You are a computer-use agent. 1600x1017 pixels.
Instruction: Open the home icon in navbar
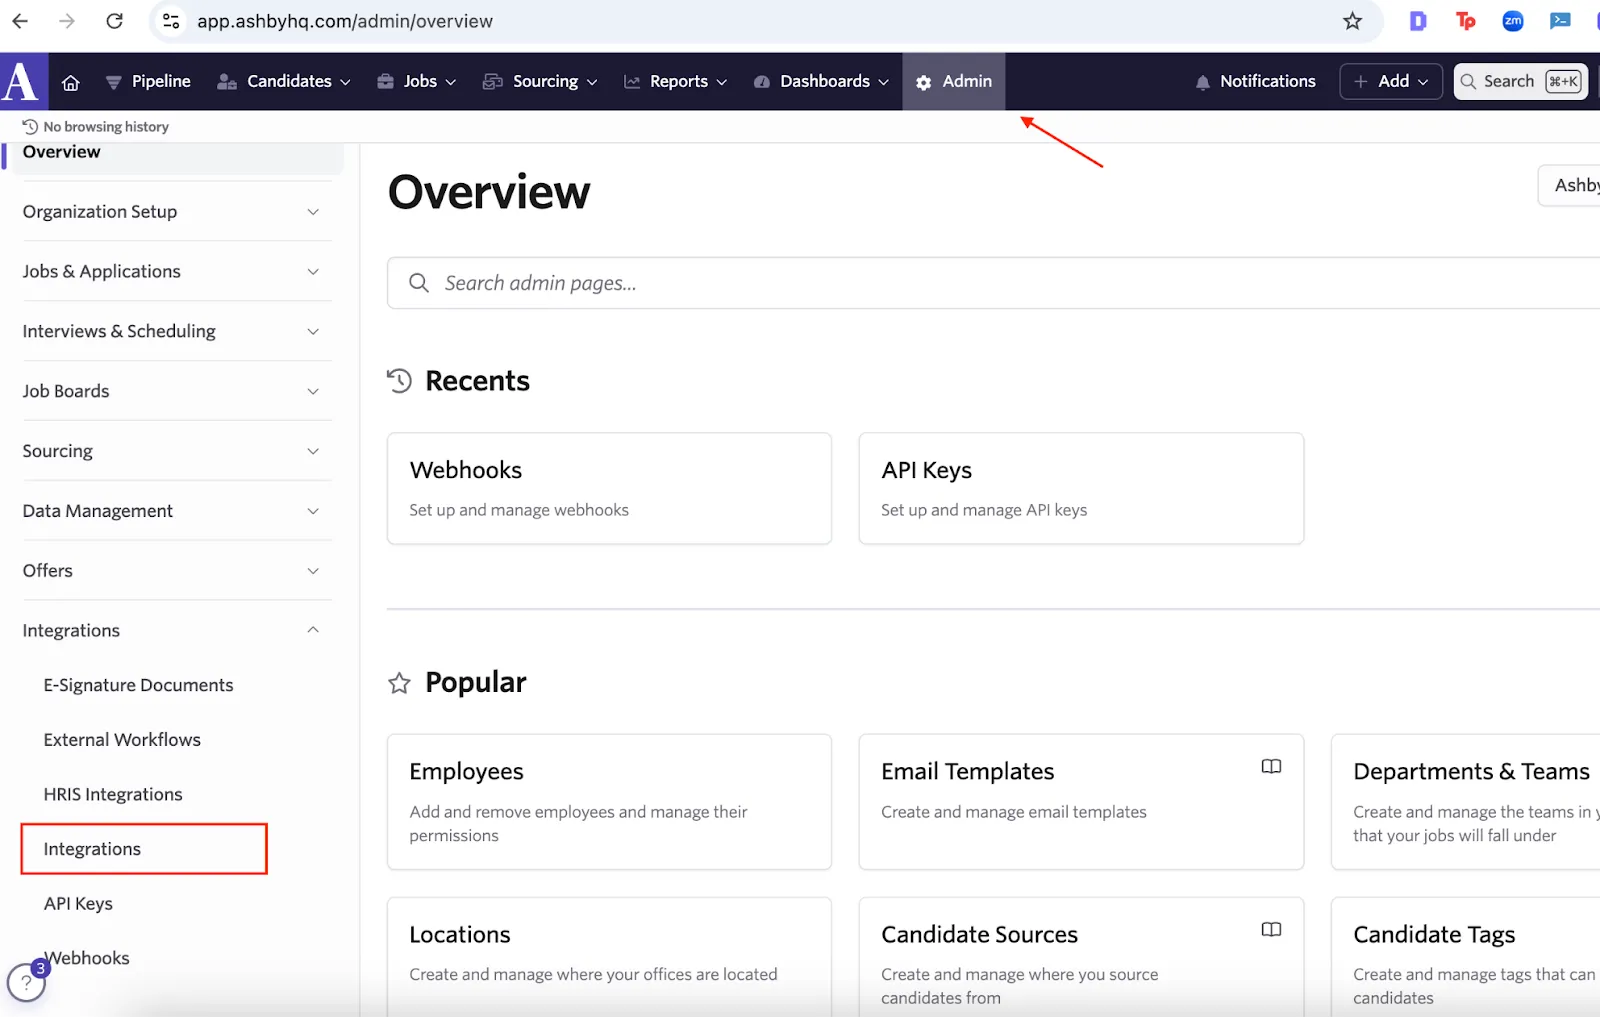tap(71, 82)
